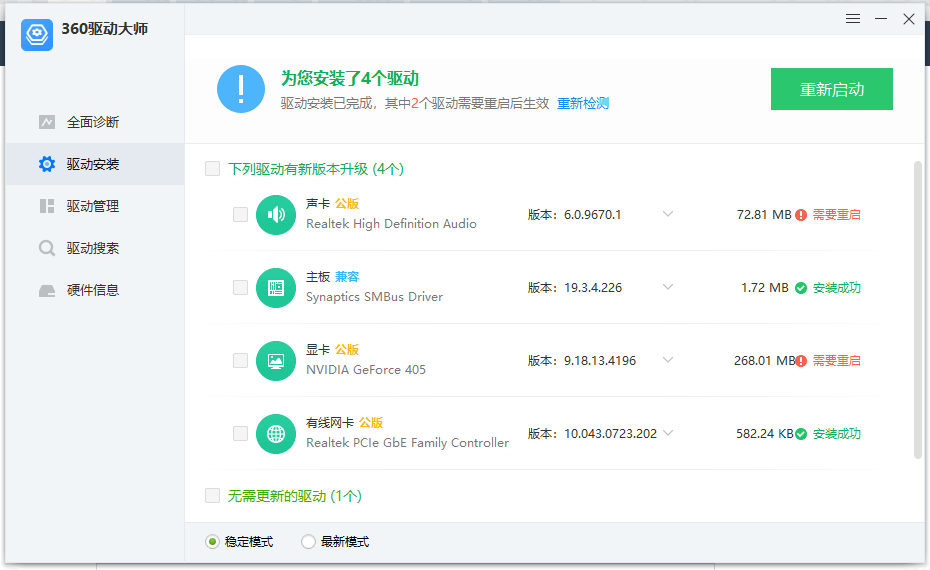Select the 稳定模式 radio button
This screenshot has width=930, height=570.
[212, 542]
